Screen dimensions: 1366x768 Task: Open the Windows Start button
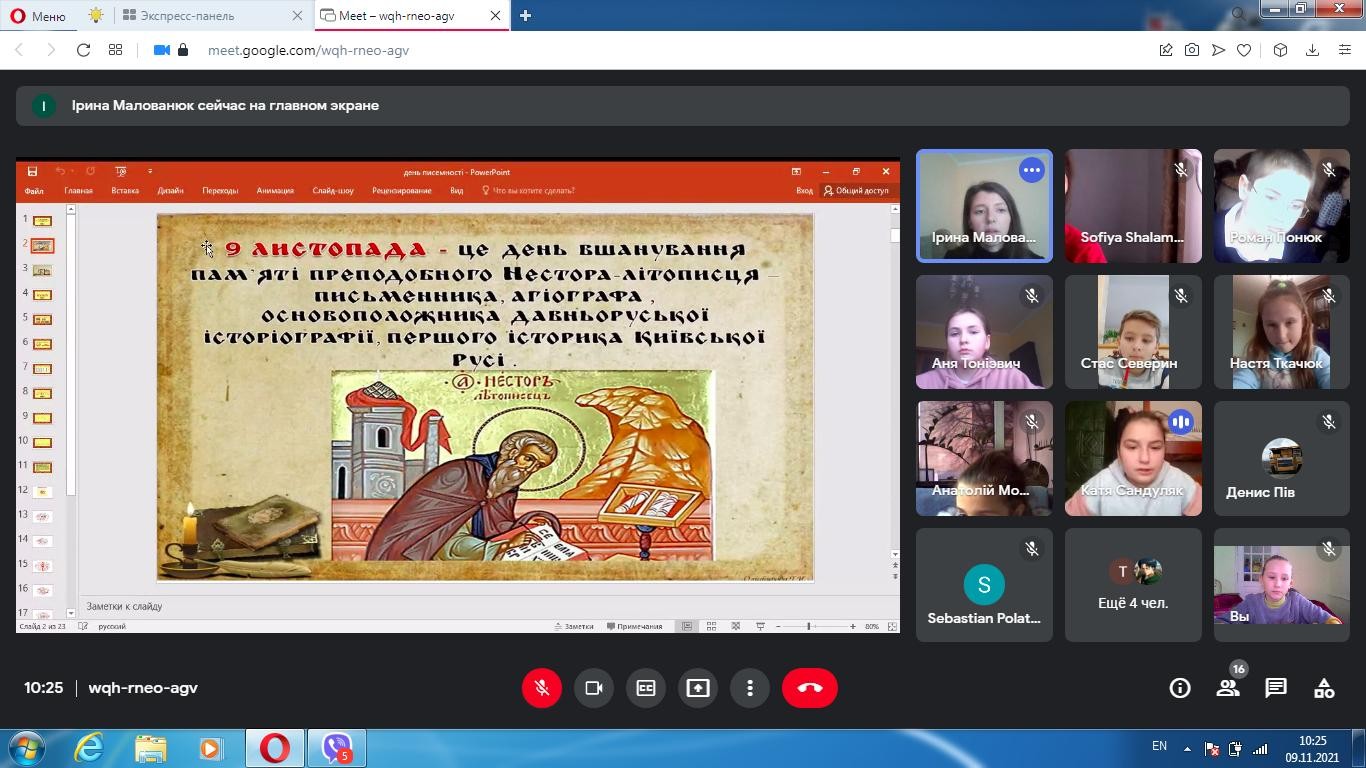coord(26,748)
